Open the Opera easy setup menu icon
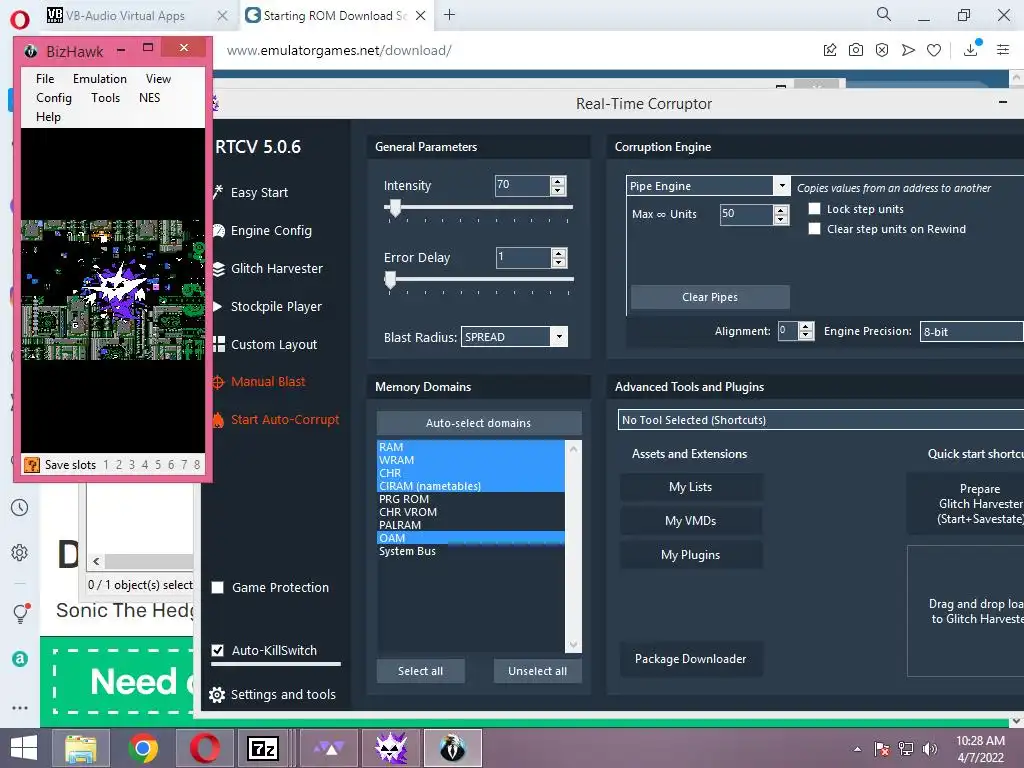Viewport: 1024px width, 768px height. pos(1003,50)
